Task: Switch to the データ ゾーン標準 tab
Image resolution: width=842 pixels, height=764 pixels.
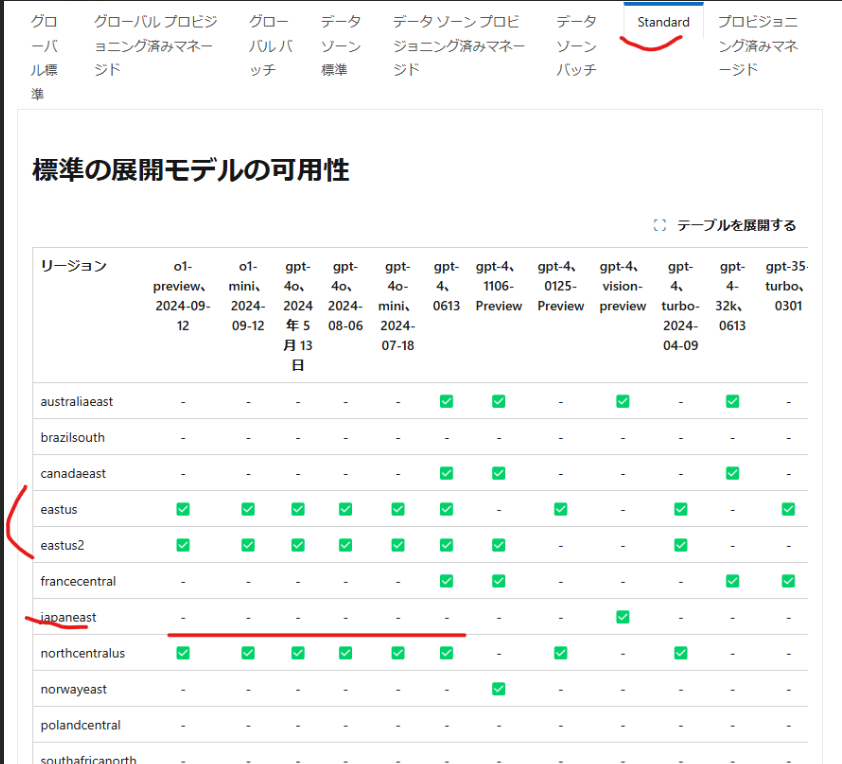Action: click(x=340, y=46)
